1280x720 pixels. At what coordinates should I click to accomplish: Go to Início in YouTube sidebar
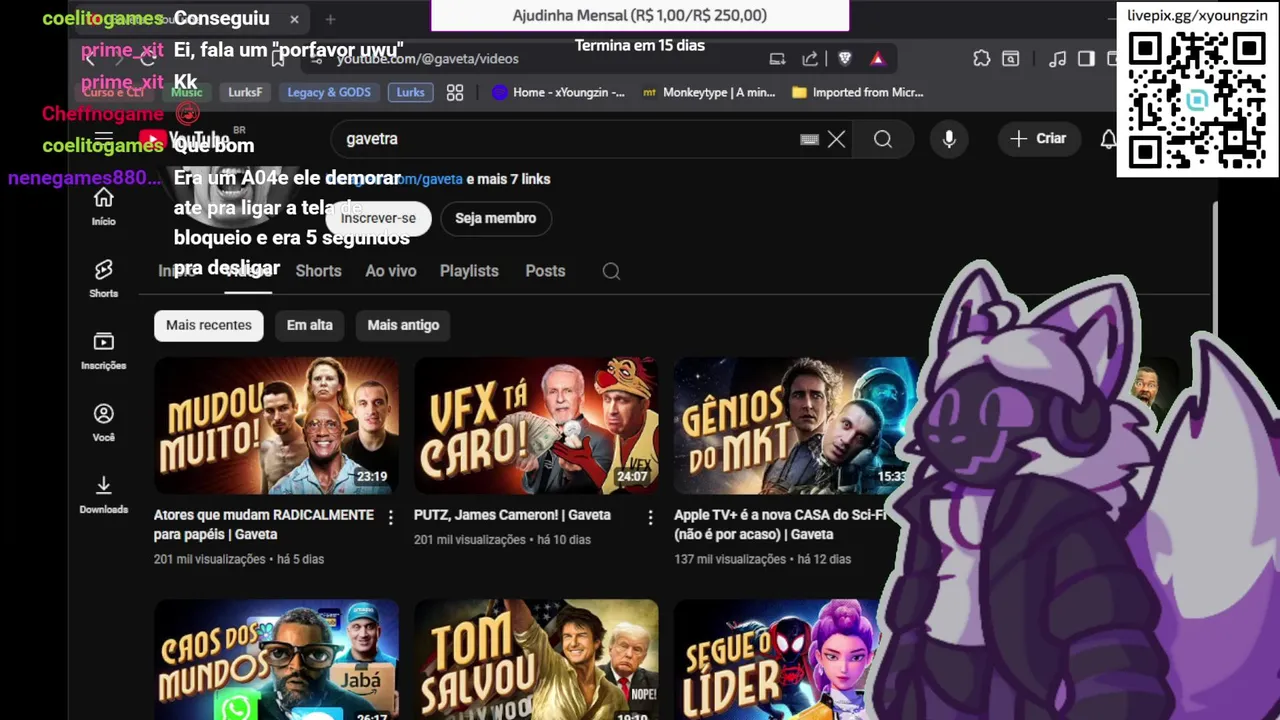[104, 207]
